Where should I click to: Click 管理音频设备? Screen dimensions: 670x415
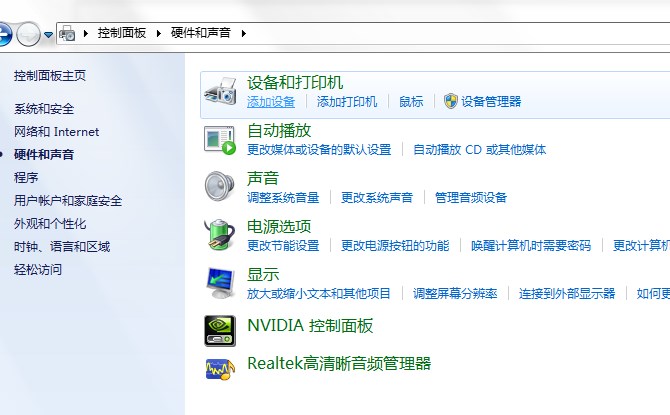coord(471,197)
